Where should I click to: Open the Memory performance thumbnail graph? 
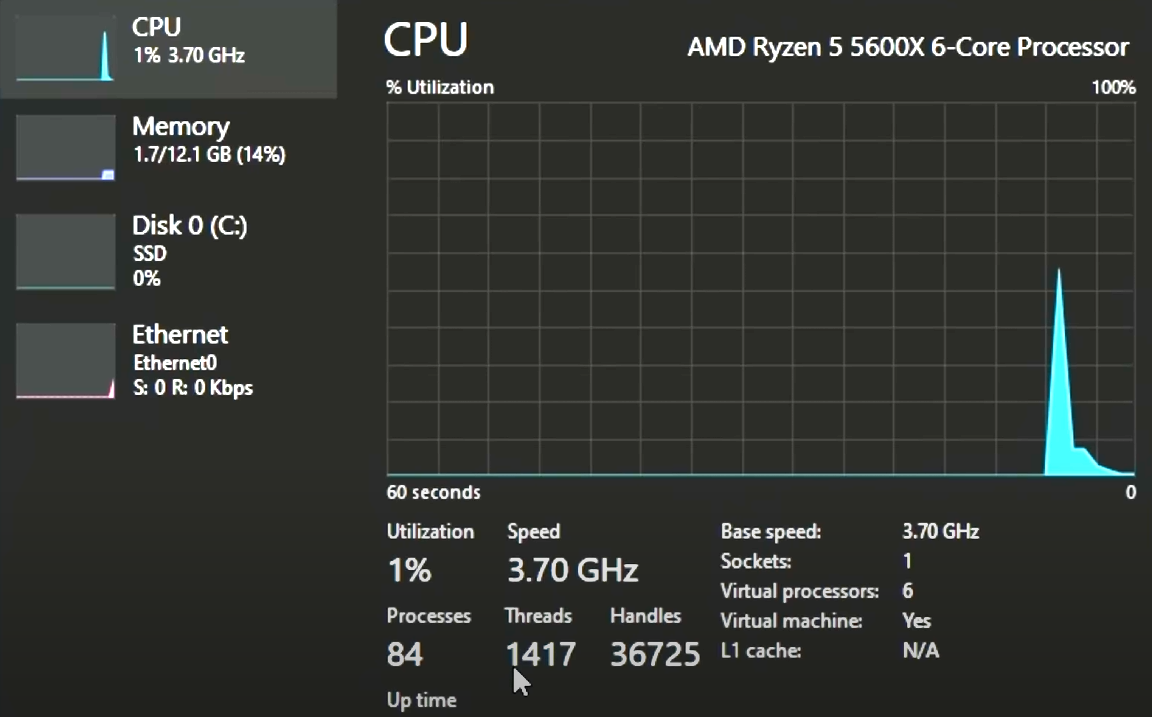(65, 148)
